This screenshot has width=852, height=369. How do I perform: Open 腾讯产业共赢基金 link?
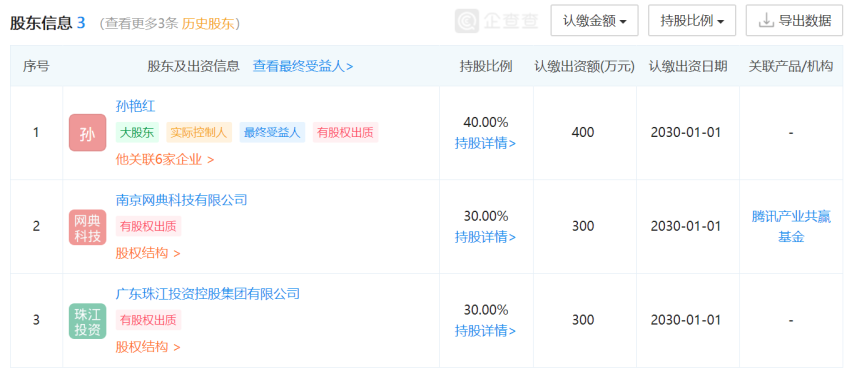pyautogui.click(x=791, y=227)
